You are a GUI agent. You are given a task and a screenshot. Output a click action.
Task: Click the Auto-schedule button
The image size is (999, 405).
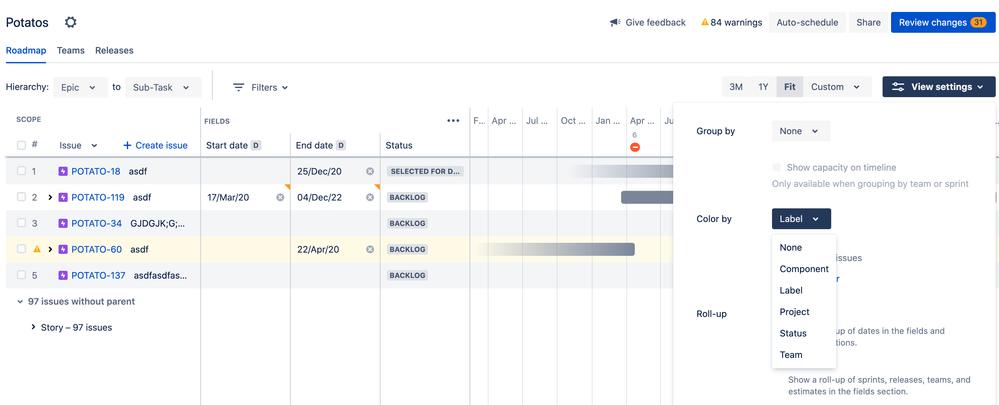[807, 22]
